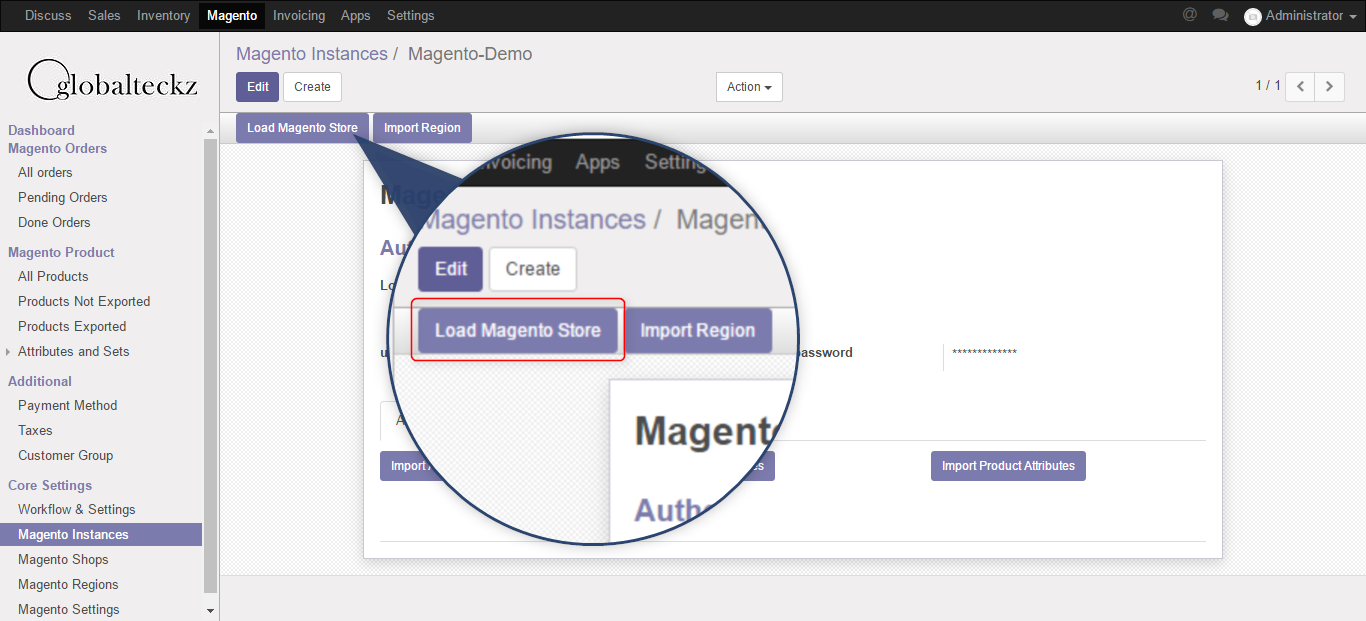This screenshot has width=1366, height=621.
Task: Open All Products
Action: point(53,276)
